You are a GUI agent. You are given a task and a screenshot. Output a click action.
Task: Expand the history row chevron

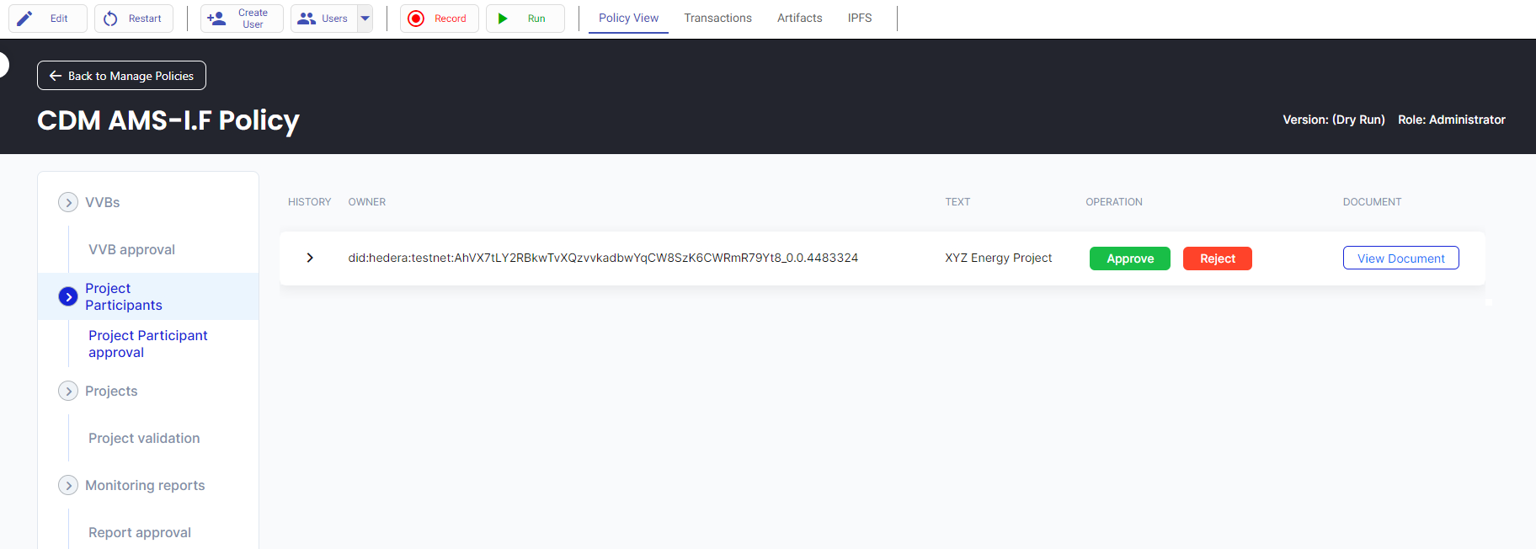pos(310,258)
